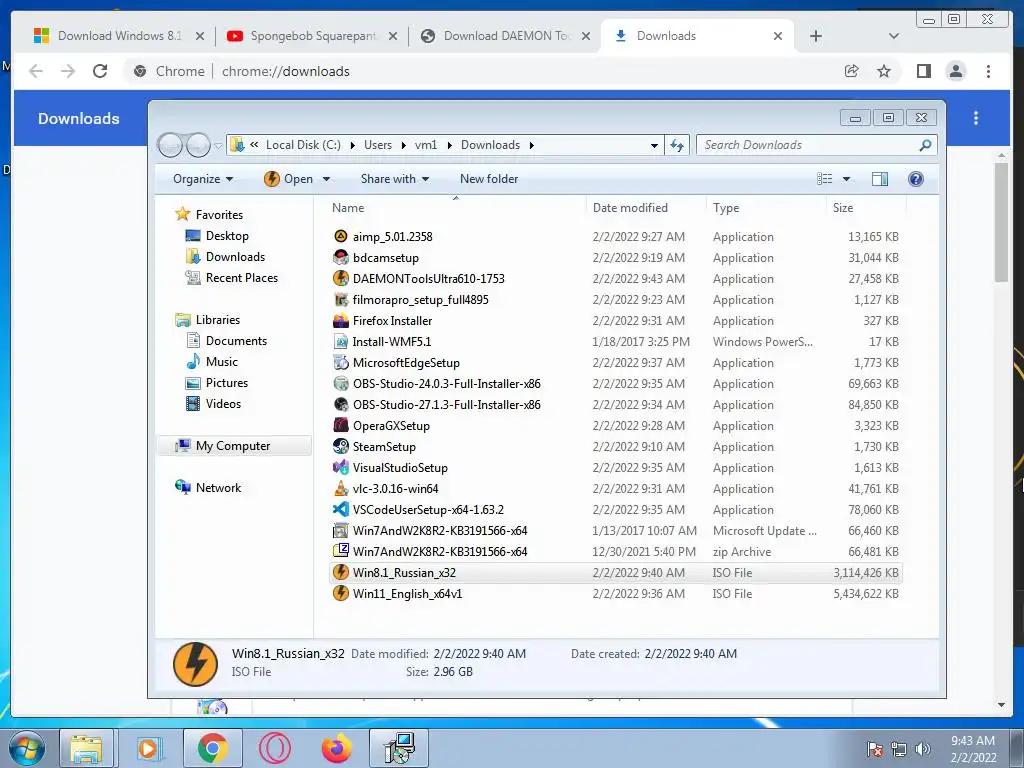1024x768 pixels.
Task: Open recent pages dropdown beside navigation buttons
Action: point(219,146)
